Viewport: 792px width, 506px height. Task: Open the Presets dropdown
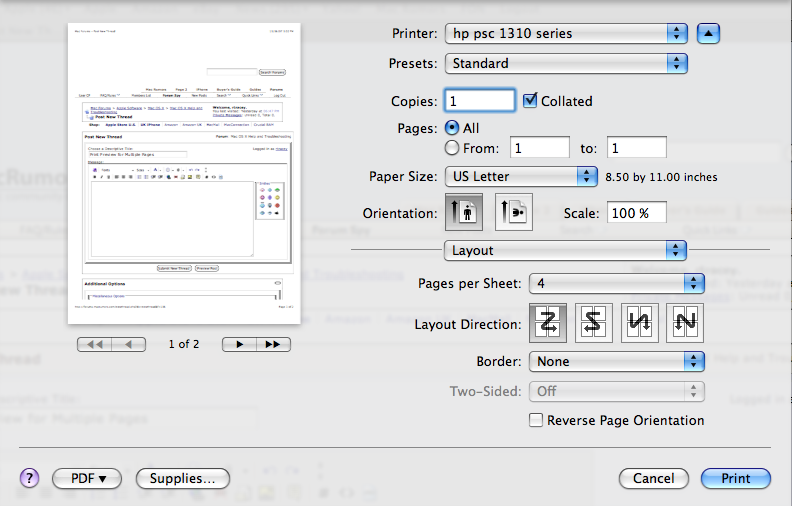coord(566,64)
